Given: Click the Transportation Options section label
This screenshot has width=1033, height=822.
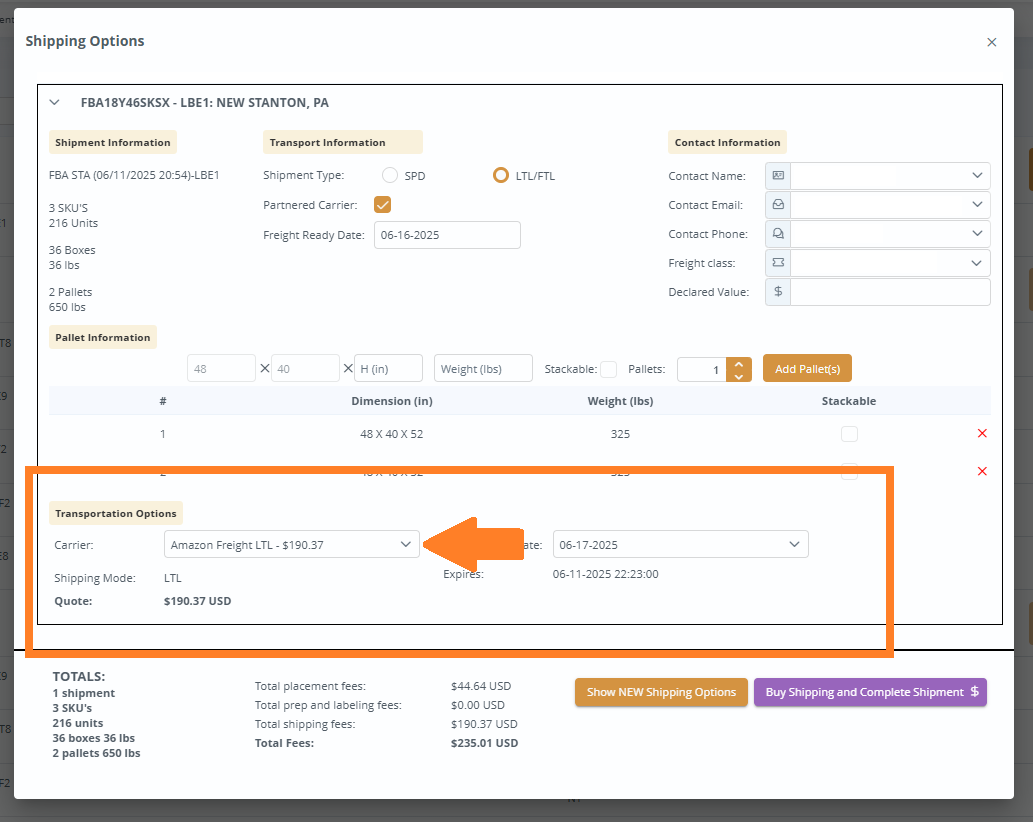Looking at the screenshot, I should (x=116, y=512).
